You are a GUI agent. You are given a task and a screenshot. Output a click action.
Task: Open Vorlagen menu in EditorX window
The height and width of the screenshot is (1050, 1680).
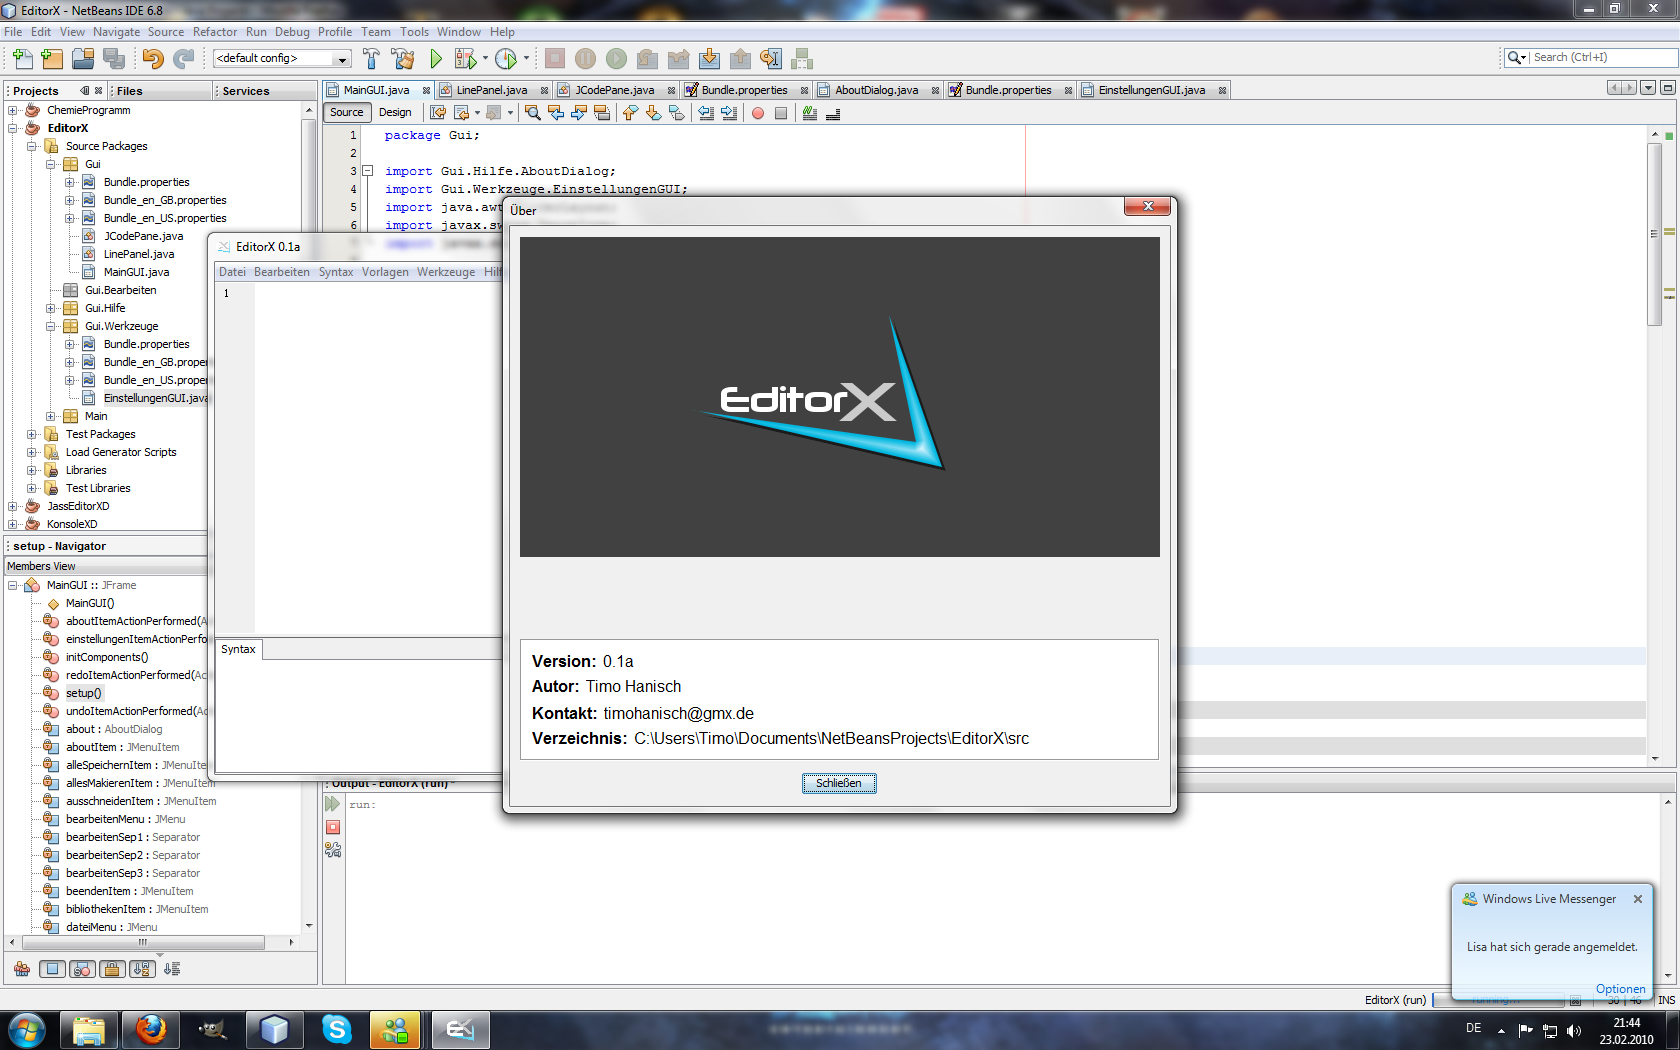[x=385, y=272]
